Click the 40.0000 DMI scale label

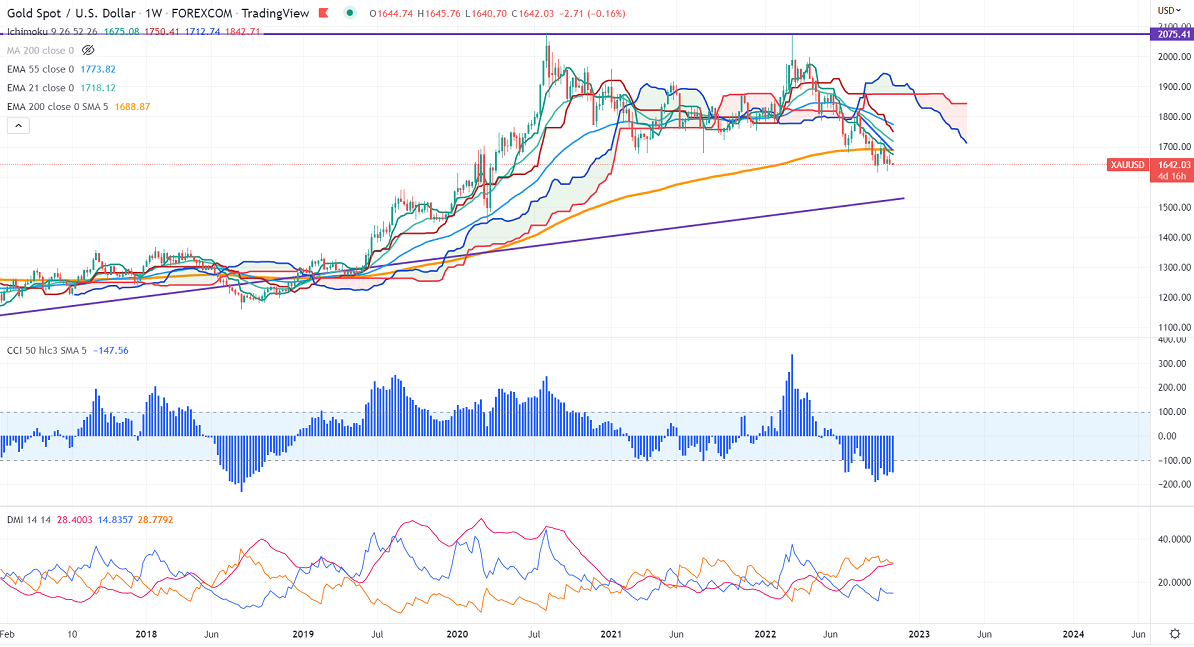[1175, 540]
